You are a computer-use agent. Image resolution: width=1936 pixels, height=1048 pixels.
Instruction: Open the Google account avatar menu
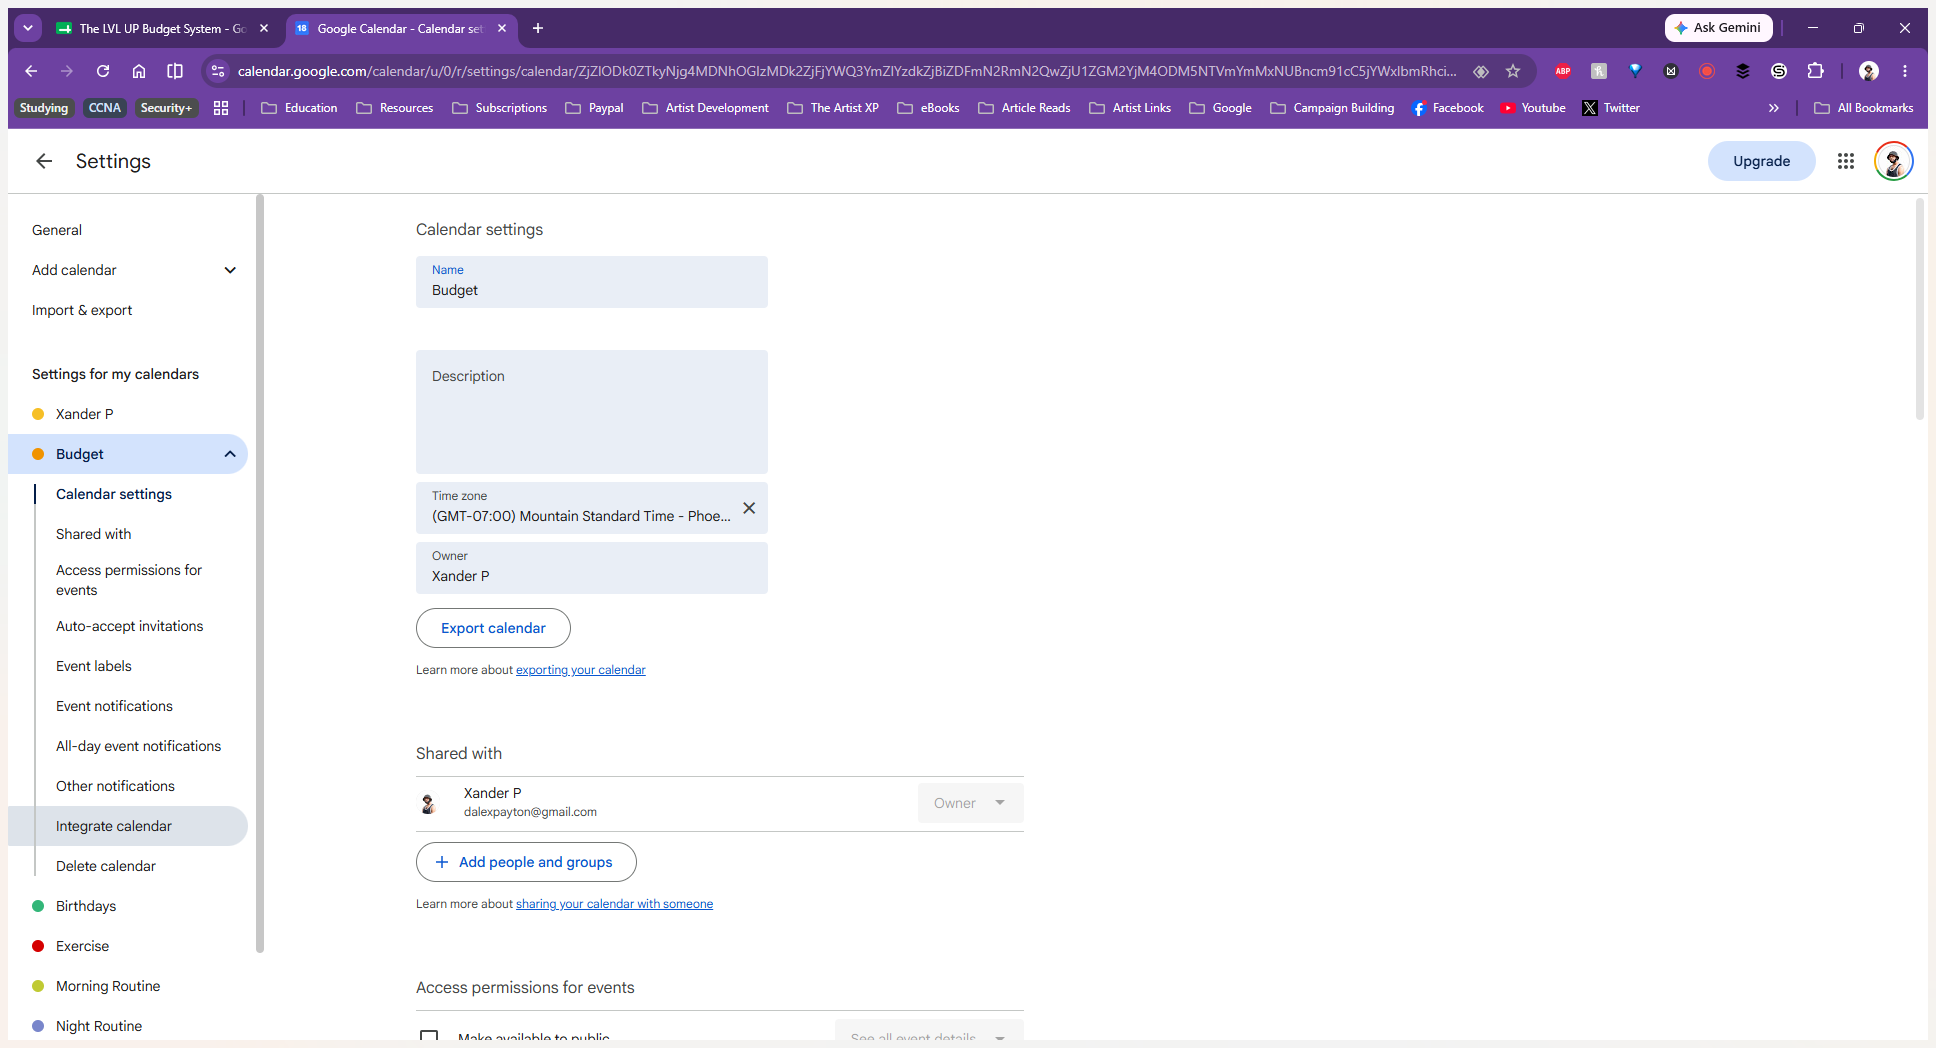[x=1893, y=161]
